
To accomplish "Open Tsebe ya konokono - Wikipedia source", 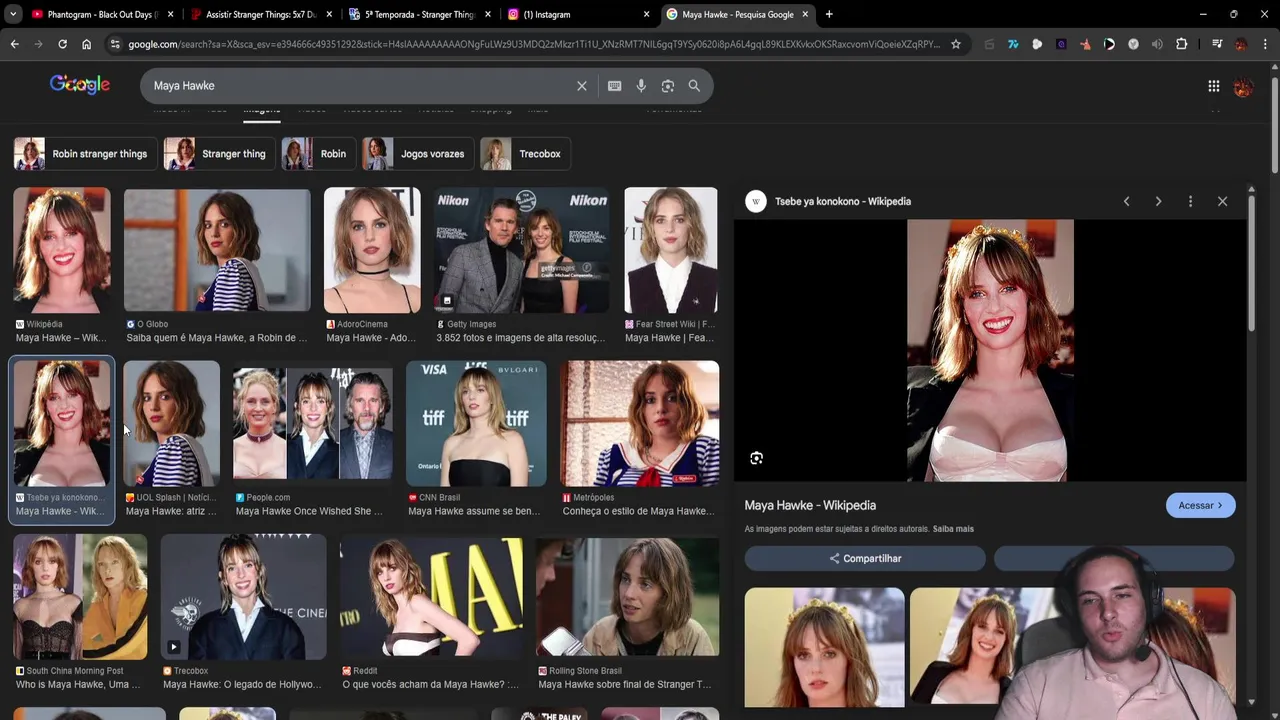I will pos(843,201).
